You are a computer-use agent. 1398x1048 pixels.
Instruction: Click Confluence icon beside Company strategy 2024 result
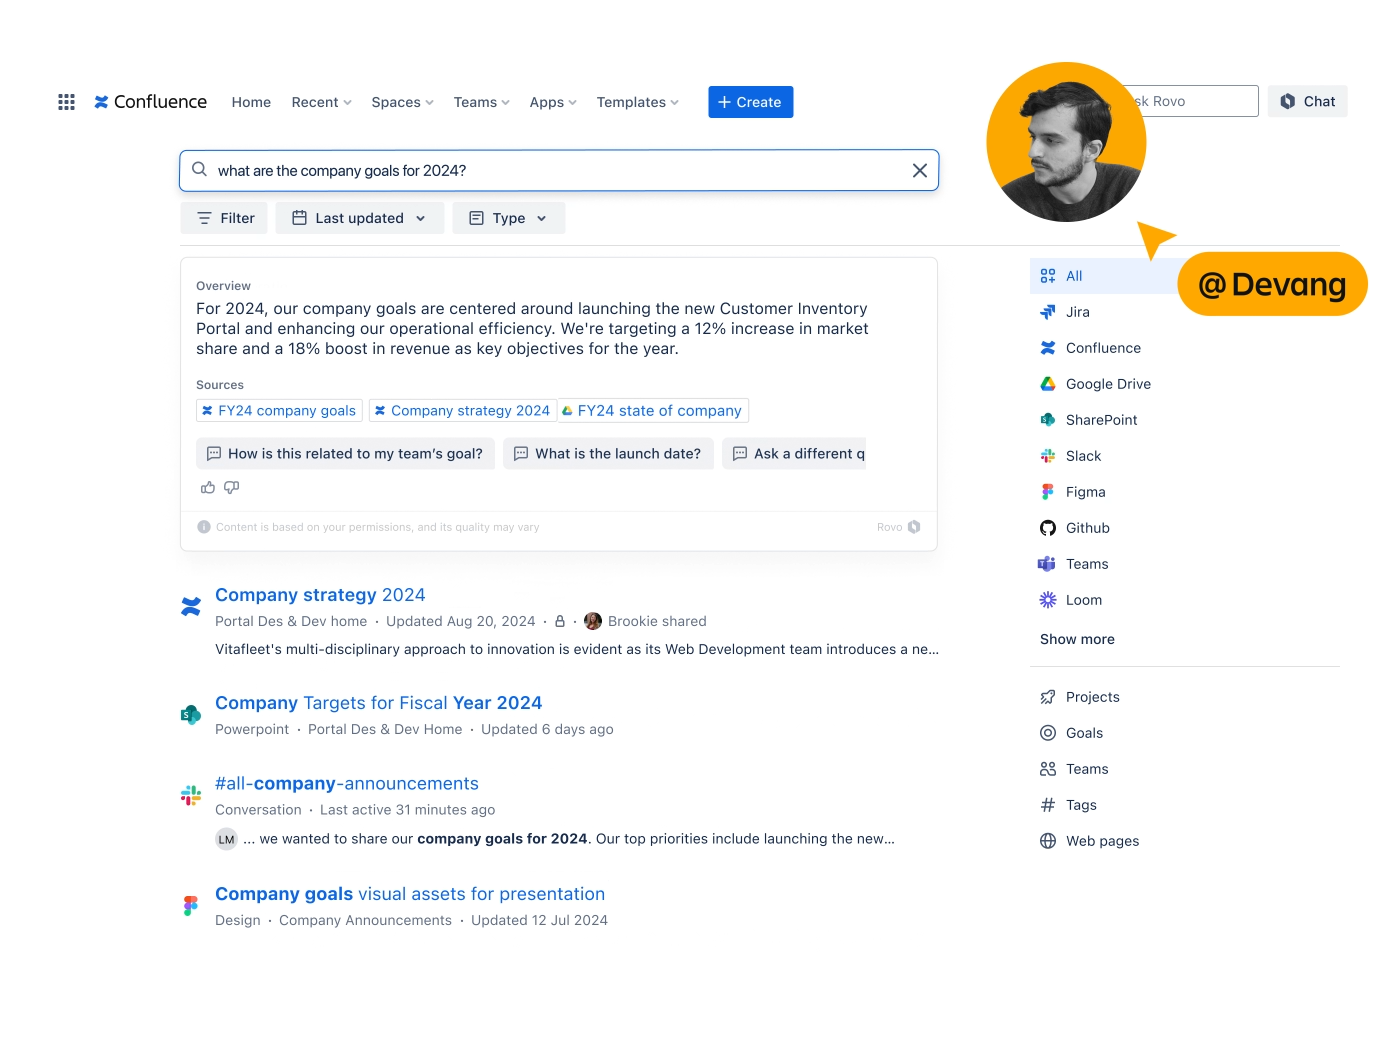pyautogui.click(x=191, y=606)
